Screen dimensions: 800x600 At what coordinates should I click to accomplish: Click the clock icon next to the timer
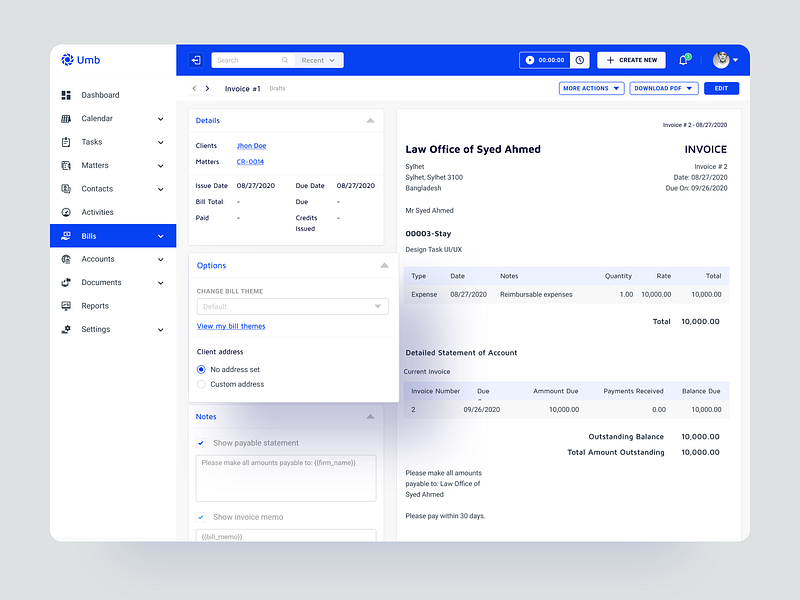(x=578, y=60)
